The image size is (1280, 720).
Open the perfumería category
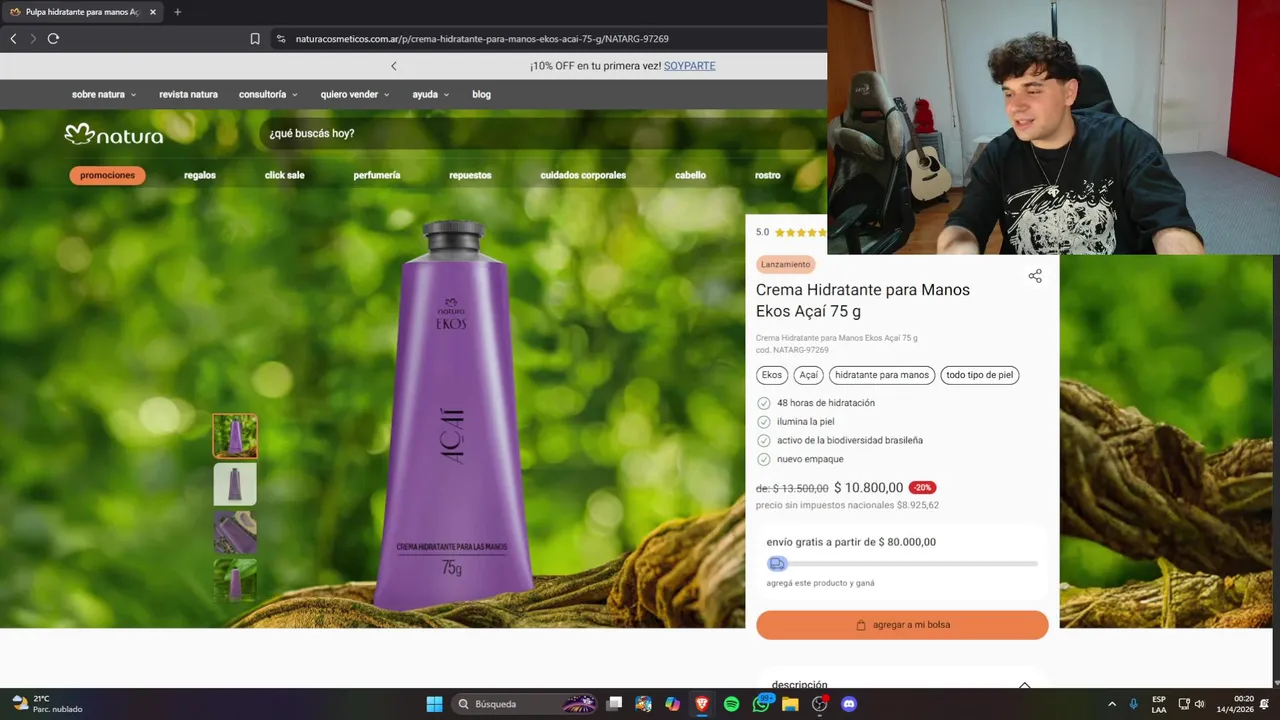[377, 175]
